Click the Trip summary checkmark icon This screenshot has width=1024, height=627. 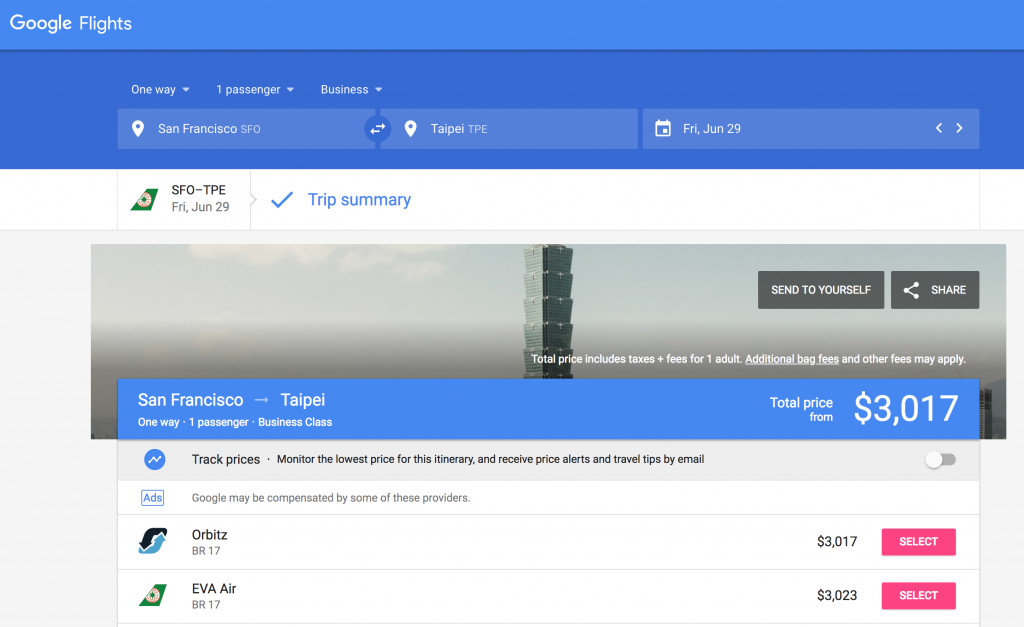point(282,199)
